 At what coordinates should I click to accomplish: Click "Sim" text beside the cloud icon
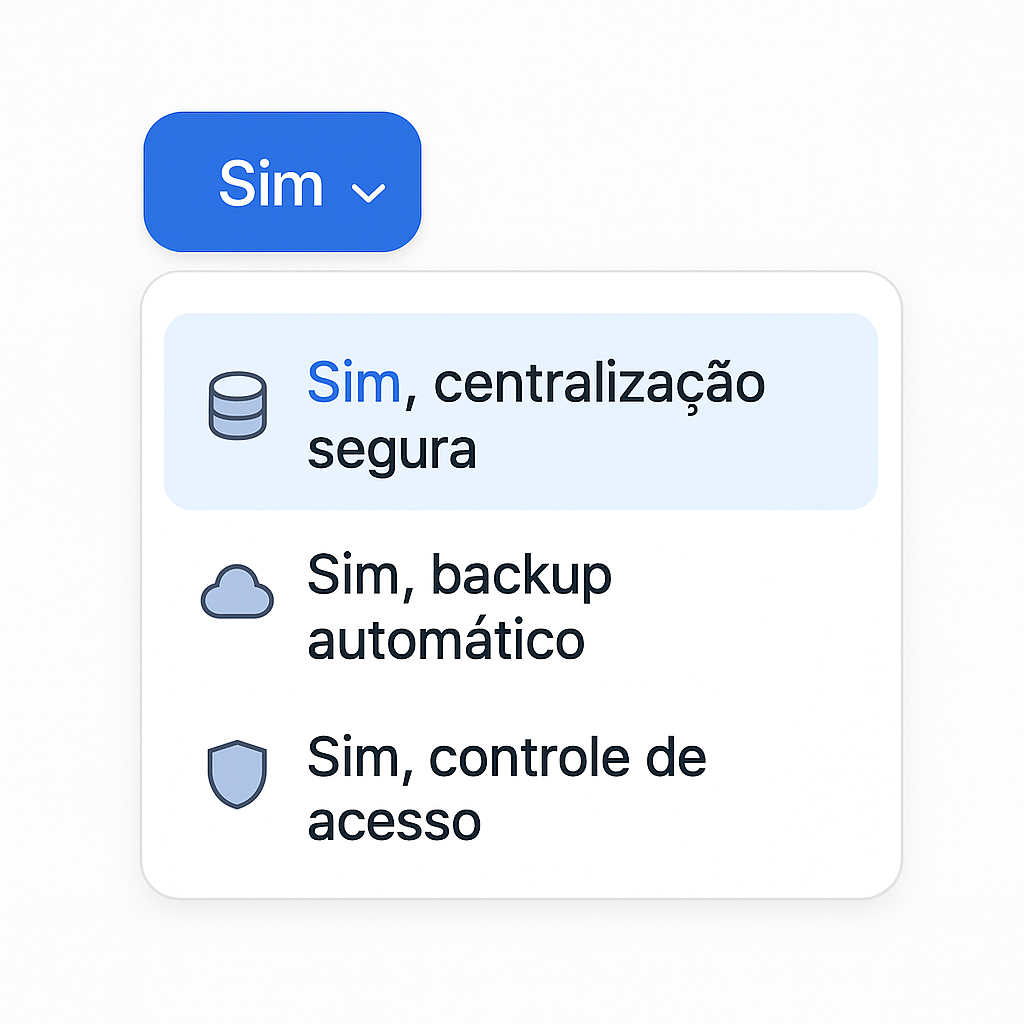(x=353, y=575)
